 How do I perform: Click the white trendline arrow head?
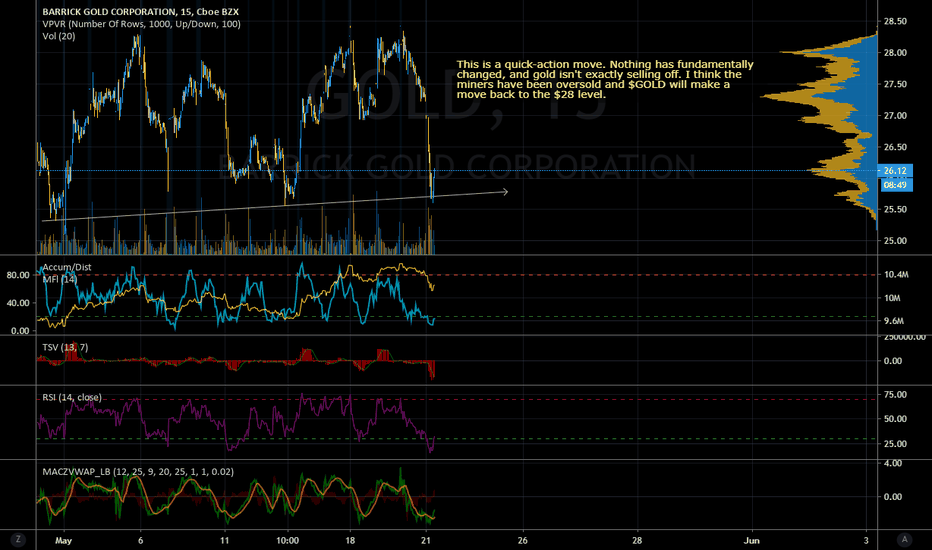pyautogui.click(x=505, y=191)
